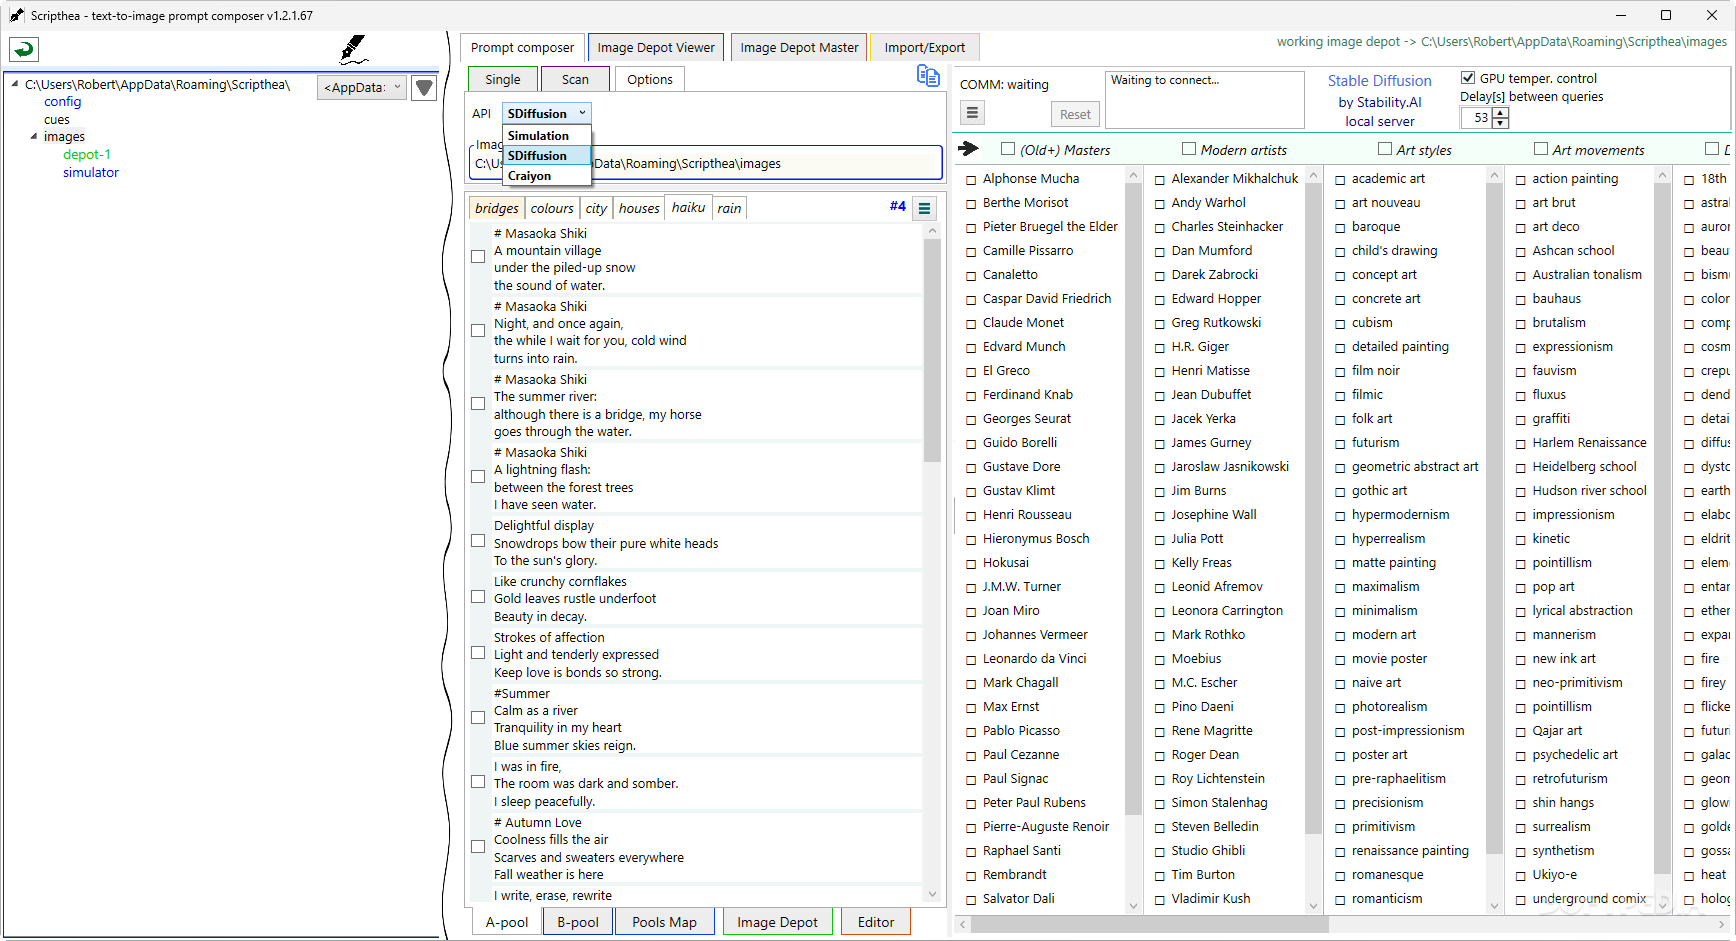Viewport: 1736px width, 941px height.
Task: Toggle GPU temper. control checkbox
Action: [x=1468, y=78]
